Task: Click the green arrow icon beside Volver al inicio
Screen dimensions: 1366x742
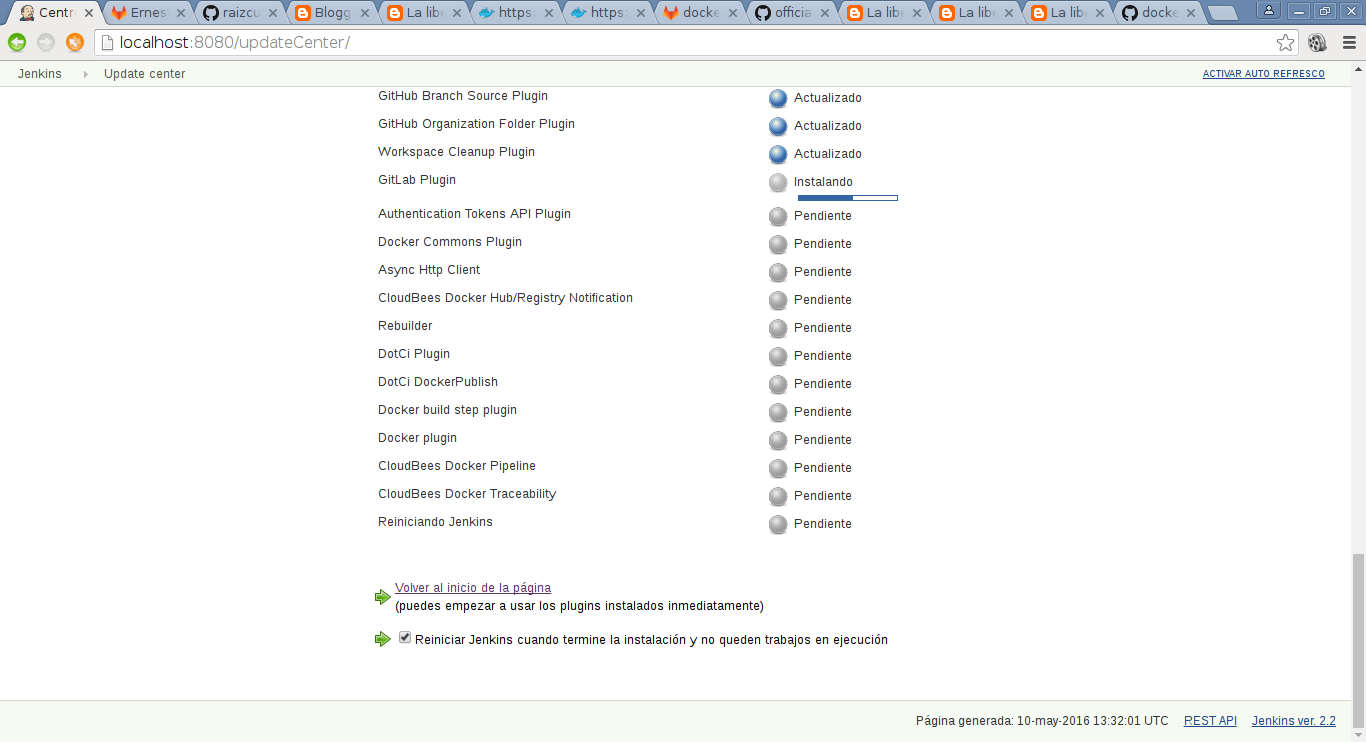Action: [382, 597]
